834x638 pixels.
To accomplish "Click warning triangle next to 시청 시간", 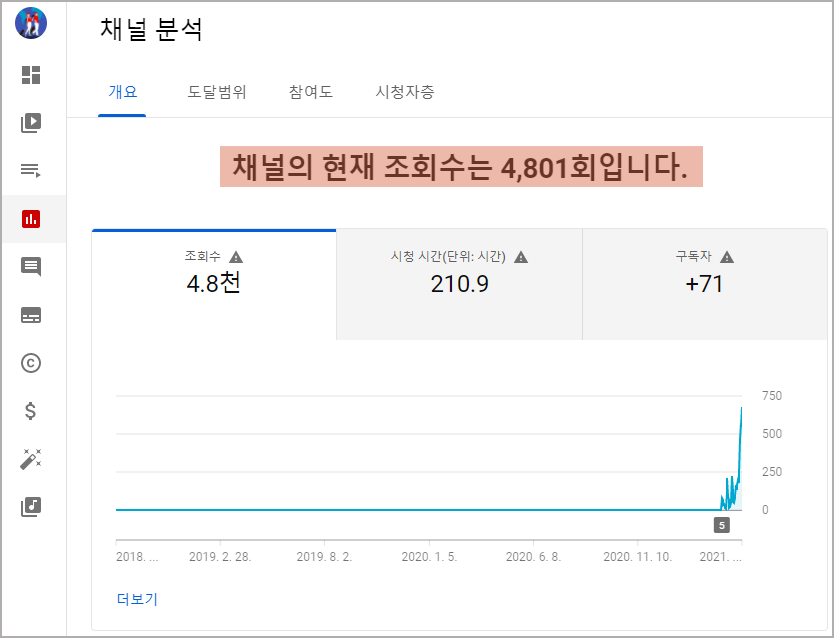I will (521, 257).
